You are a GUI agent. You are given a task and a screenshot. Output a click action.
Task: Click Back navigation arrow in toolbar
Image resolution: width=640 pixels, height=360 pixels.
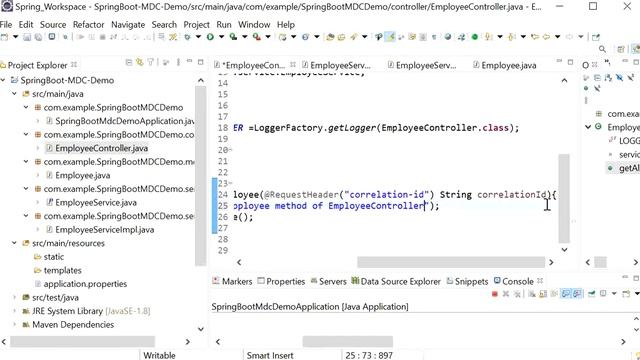coord(546,37)
